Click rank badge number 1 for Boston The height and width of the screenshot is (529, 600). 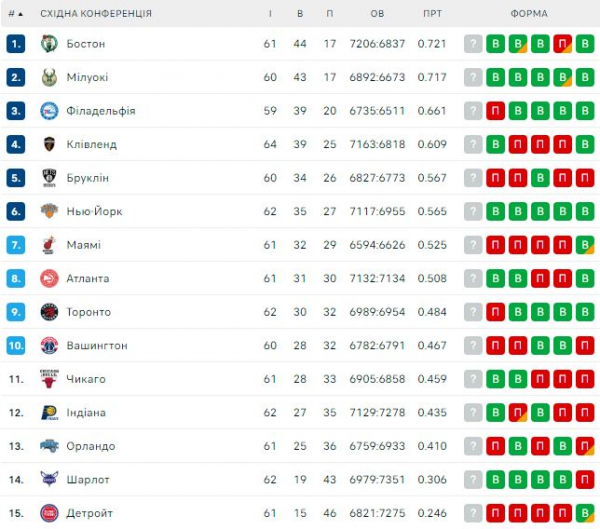(x=15, y=44)
